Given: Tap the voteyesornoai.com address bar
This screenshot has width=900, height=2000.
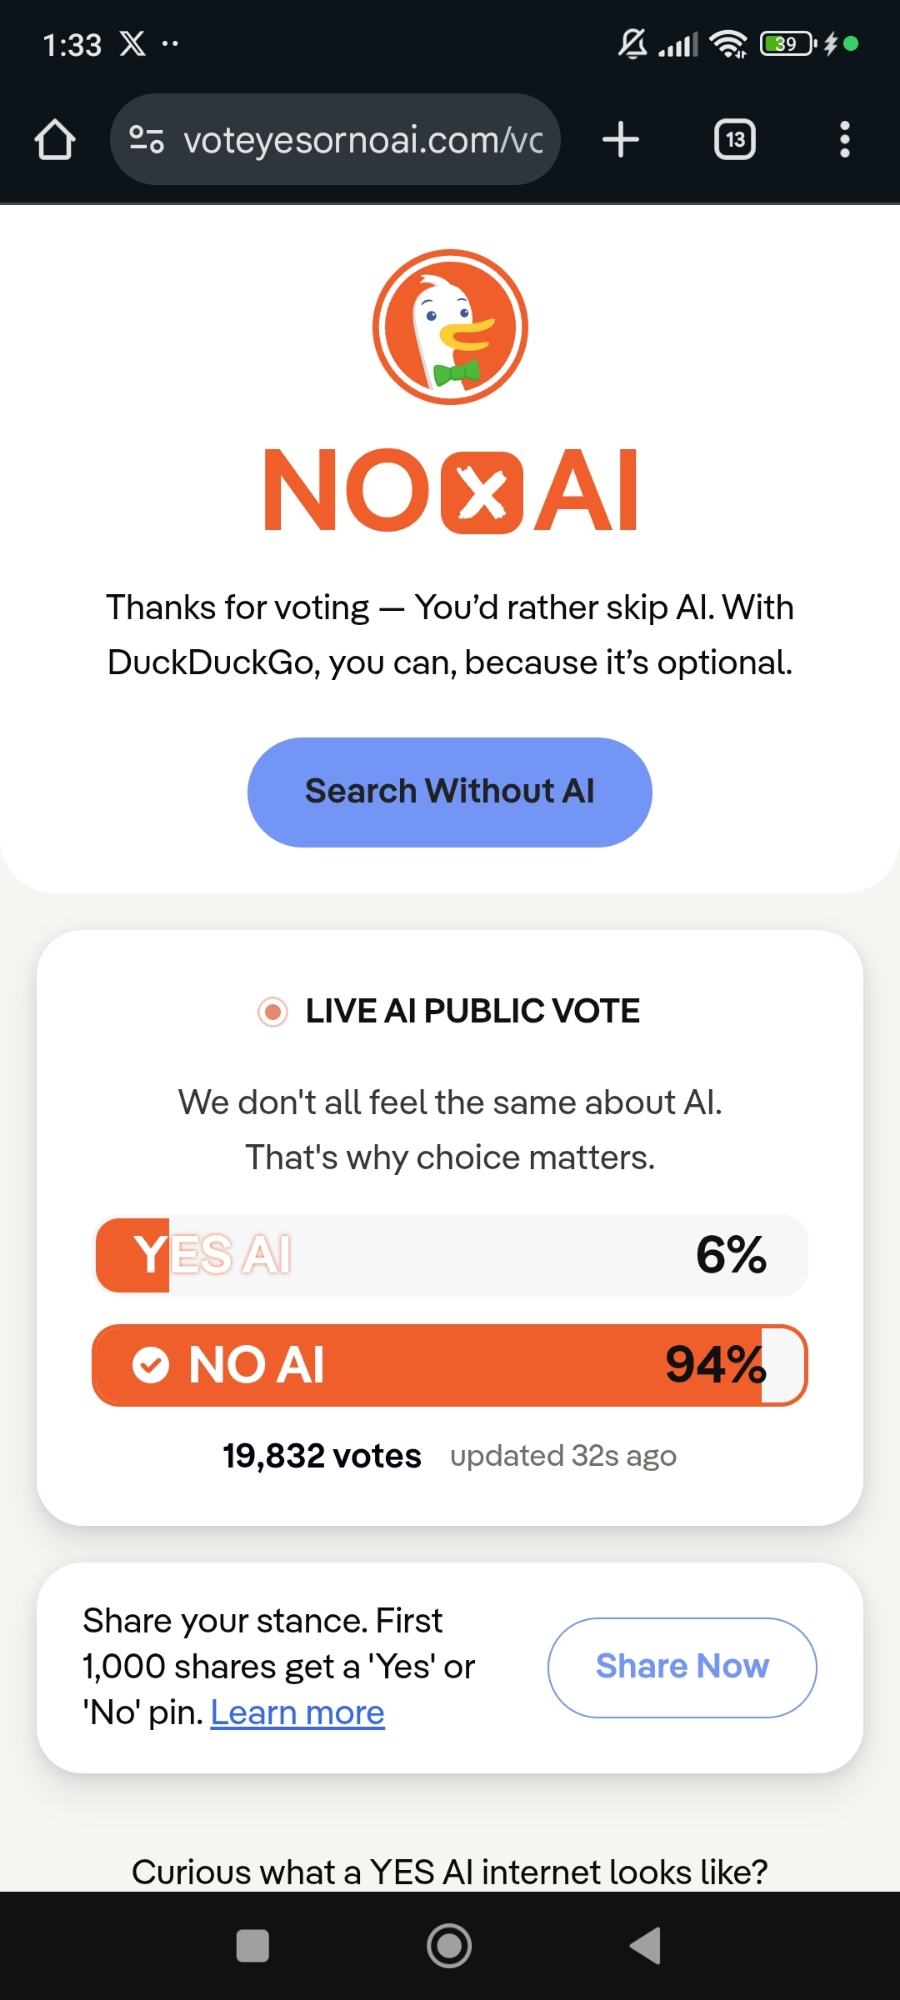Looking at the screenshot, I should click(x=362, y=140).
